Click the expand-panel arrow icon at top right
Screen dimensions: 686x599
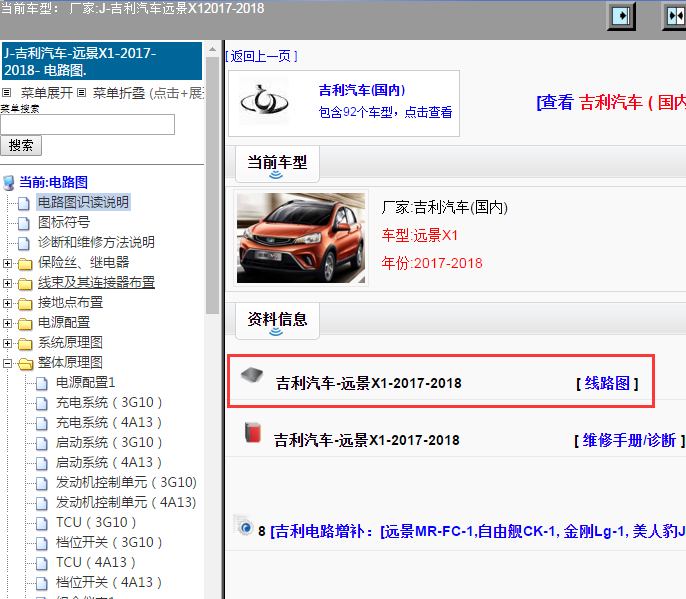tap(621, 17)
